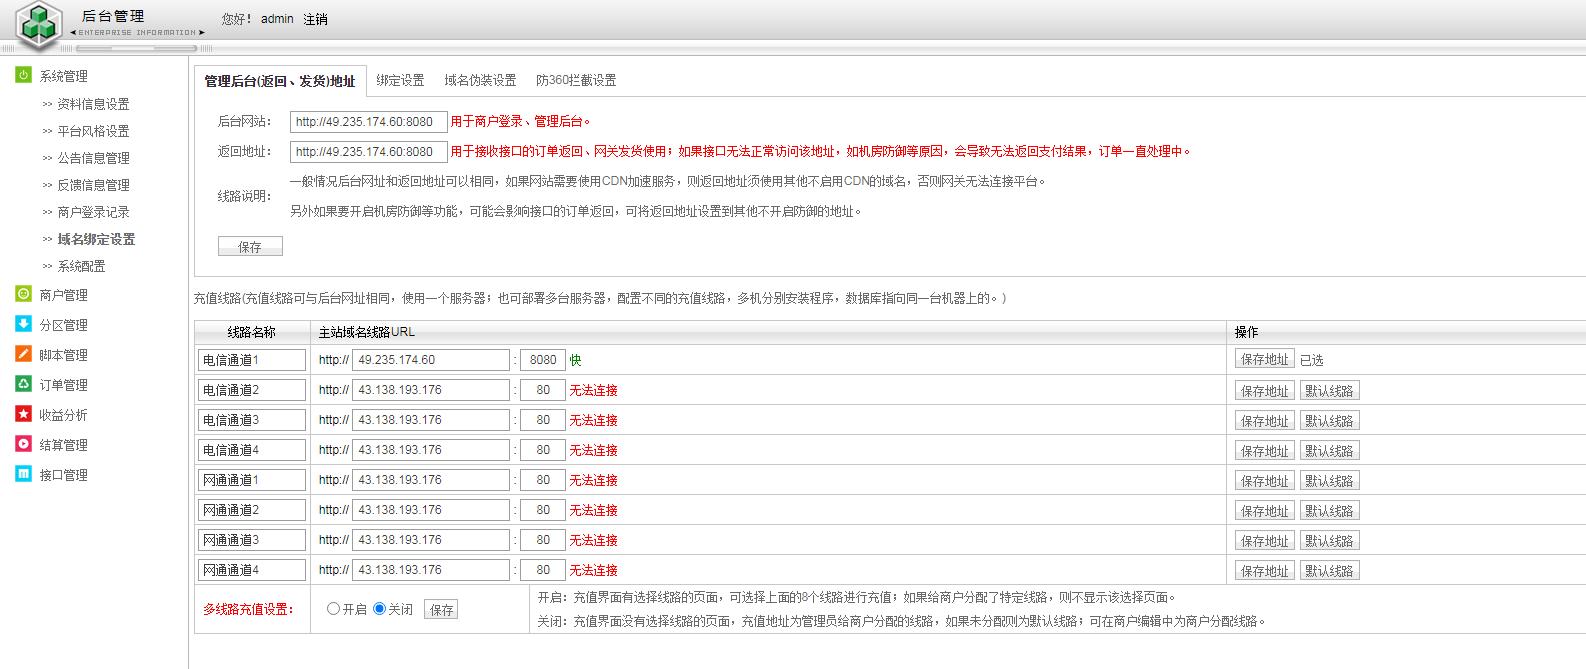The width and height of the screenshot is (1586, 669).
Task: Select the 关闭 radio button
Action: coord(380,608)
